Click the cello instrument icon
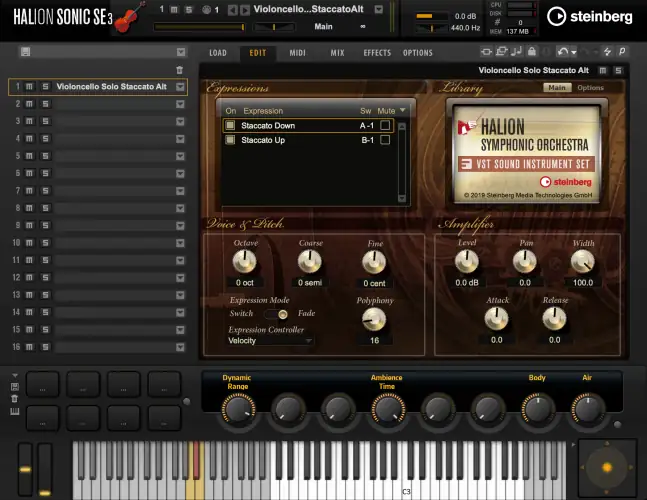Screen dimensions: 647x500 tap(127, 17)
